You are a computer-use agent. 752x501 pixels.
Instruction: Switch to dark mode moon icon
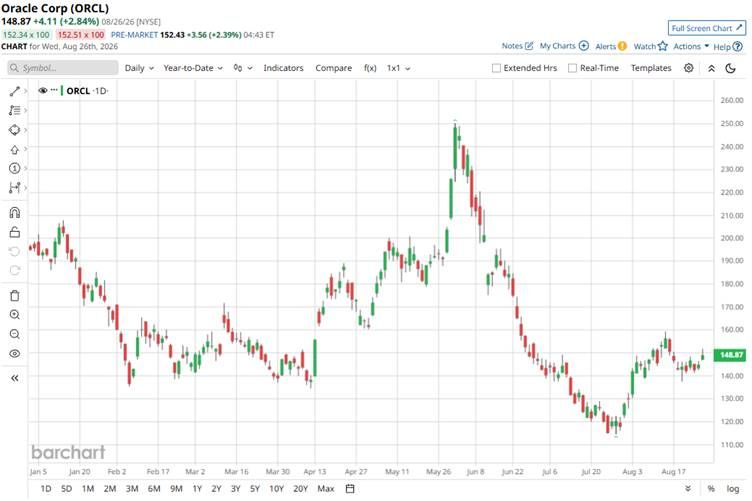click(x=730, y=68)
